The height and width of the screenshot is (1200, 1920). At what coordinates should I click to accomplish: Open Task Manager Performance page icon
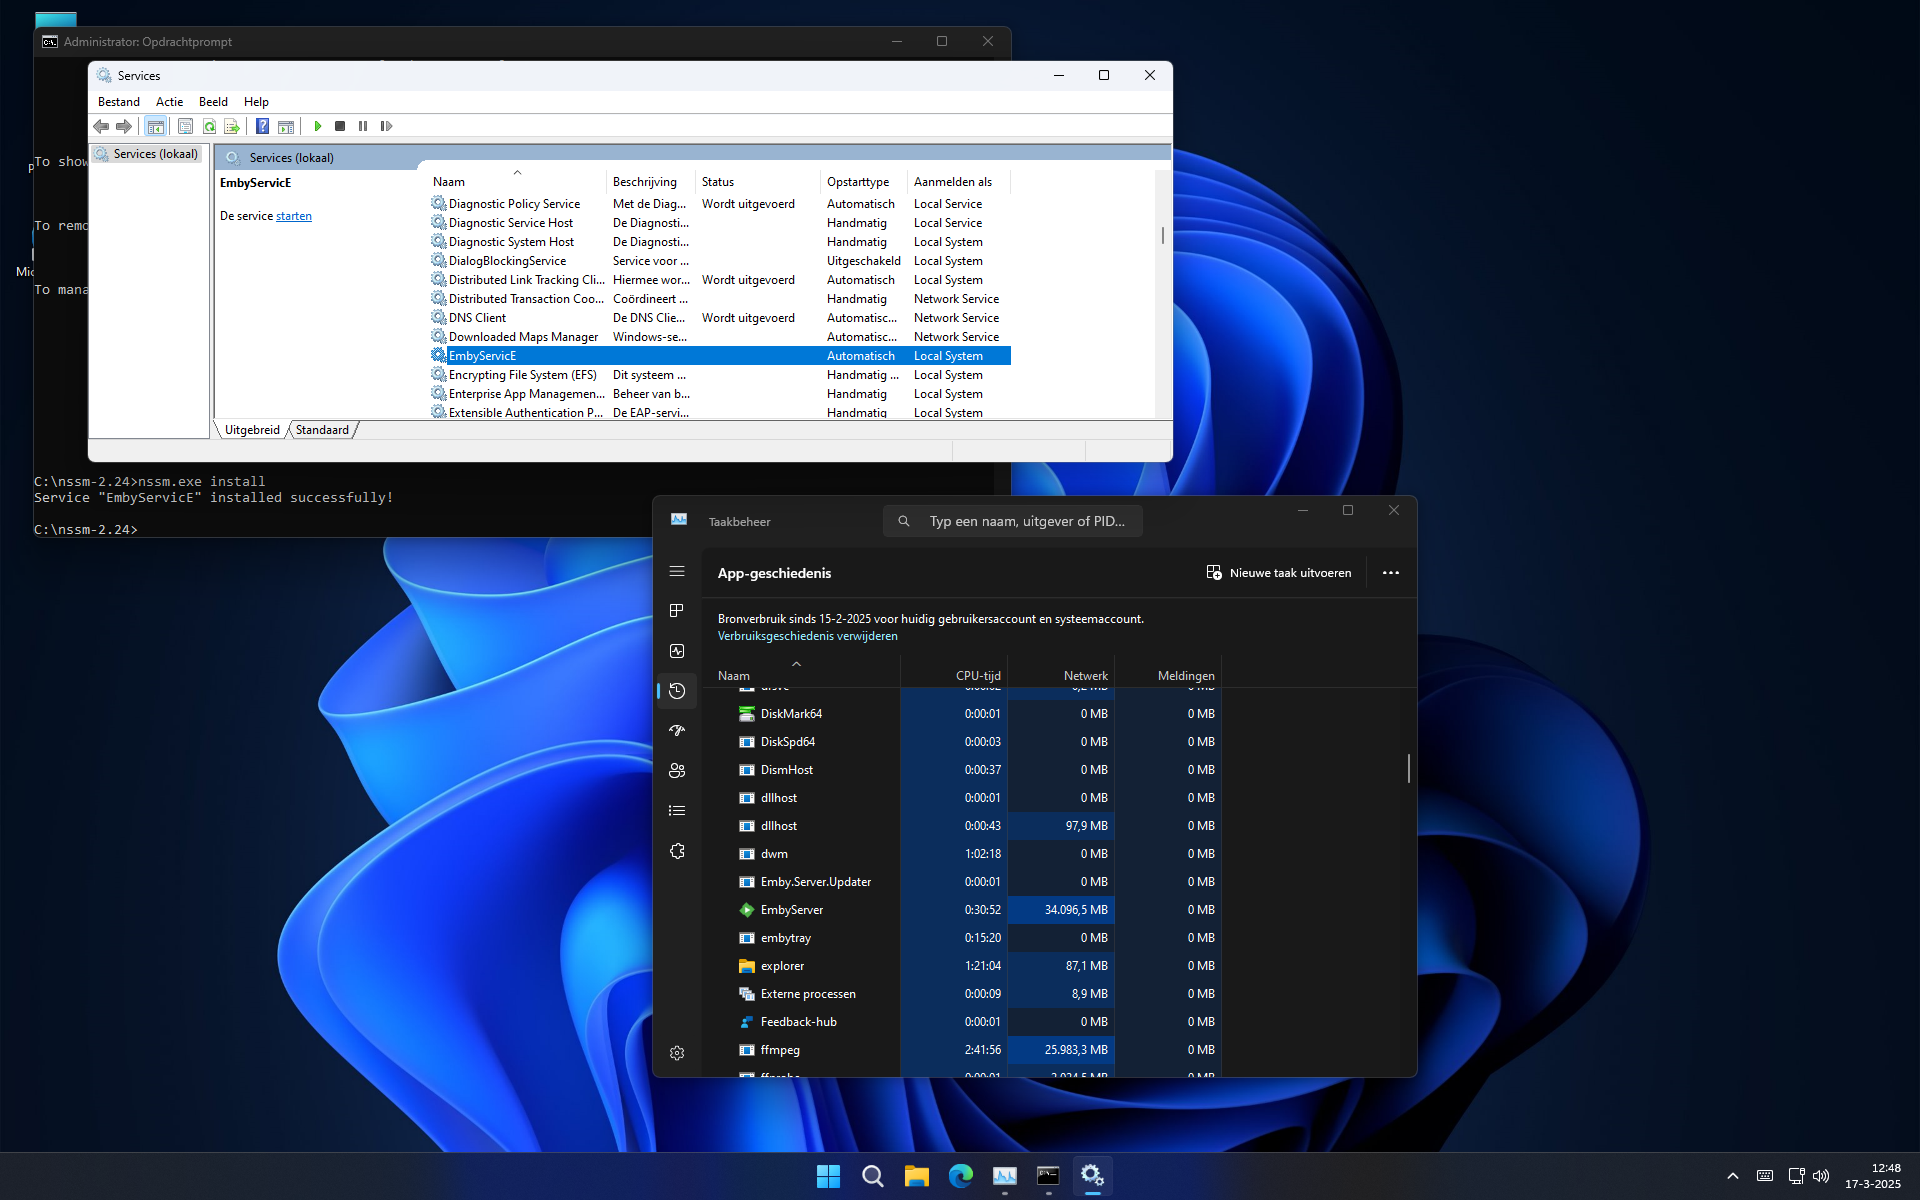[x=677, y=651]
